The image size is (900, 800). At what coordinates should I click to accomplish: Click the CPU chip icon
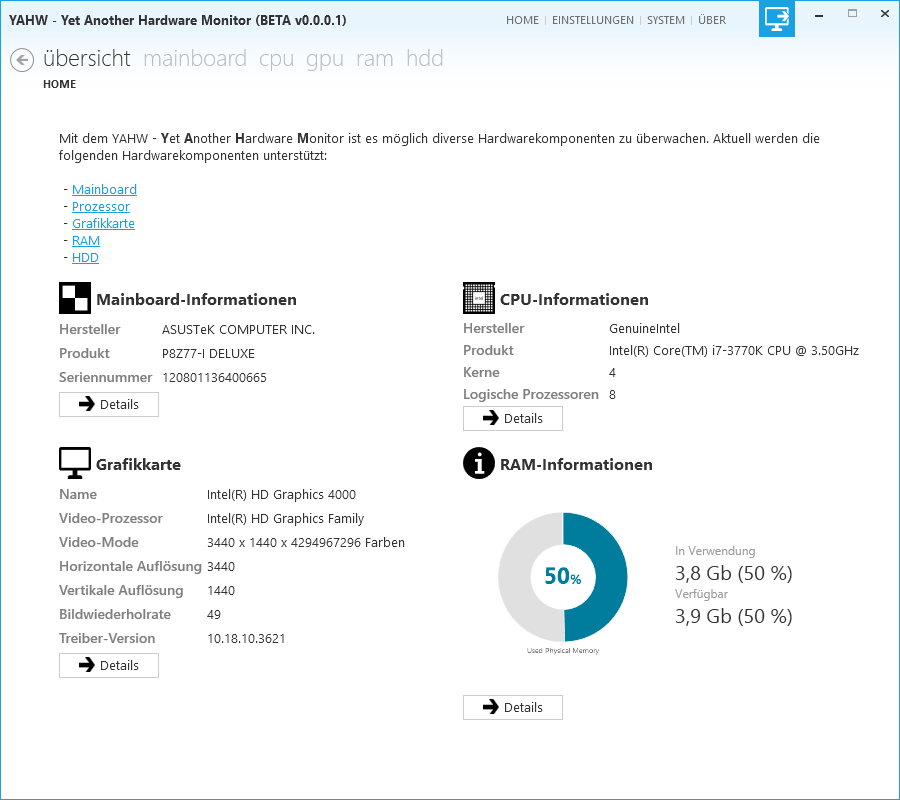click(479, 298)
